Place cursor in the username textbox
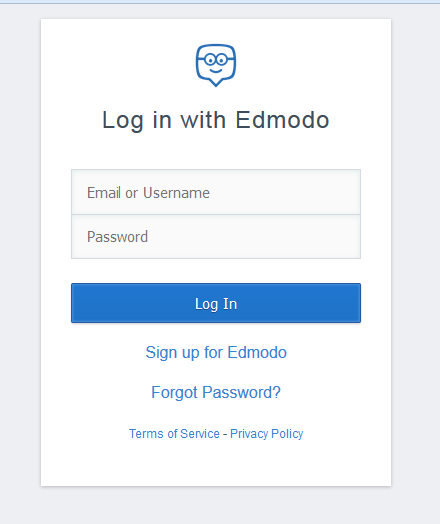440x524 pixels. click(216, 192)
